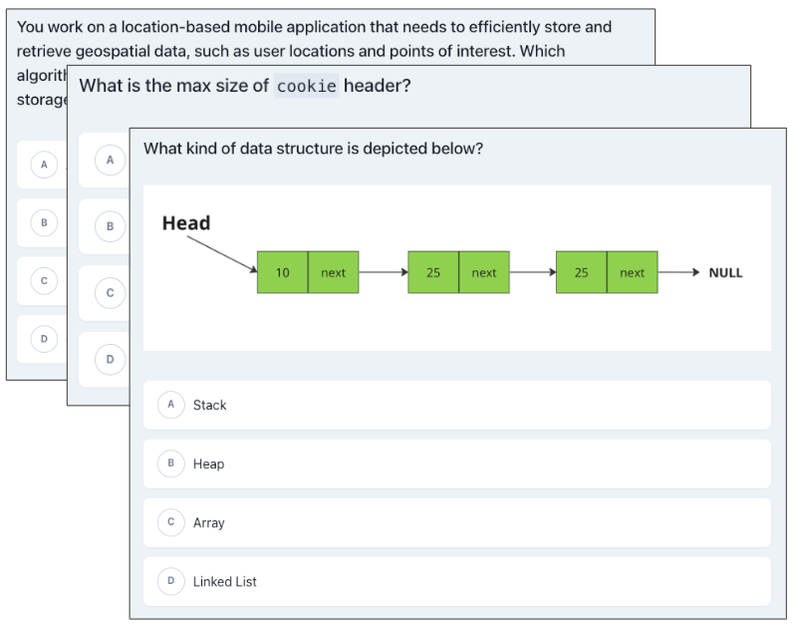Click the node cell containing value 10
This screenshot has width=800, height=628.
point(283,272)
